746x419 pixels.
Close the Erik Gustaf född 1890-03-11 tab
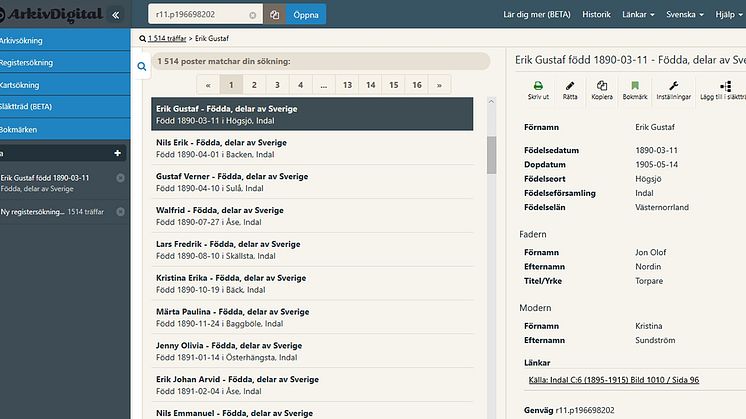pos(120,178)
